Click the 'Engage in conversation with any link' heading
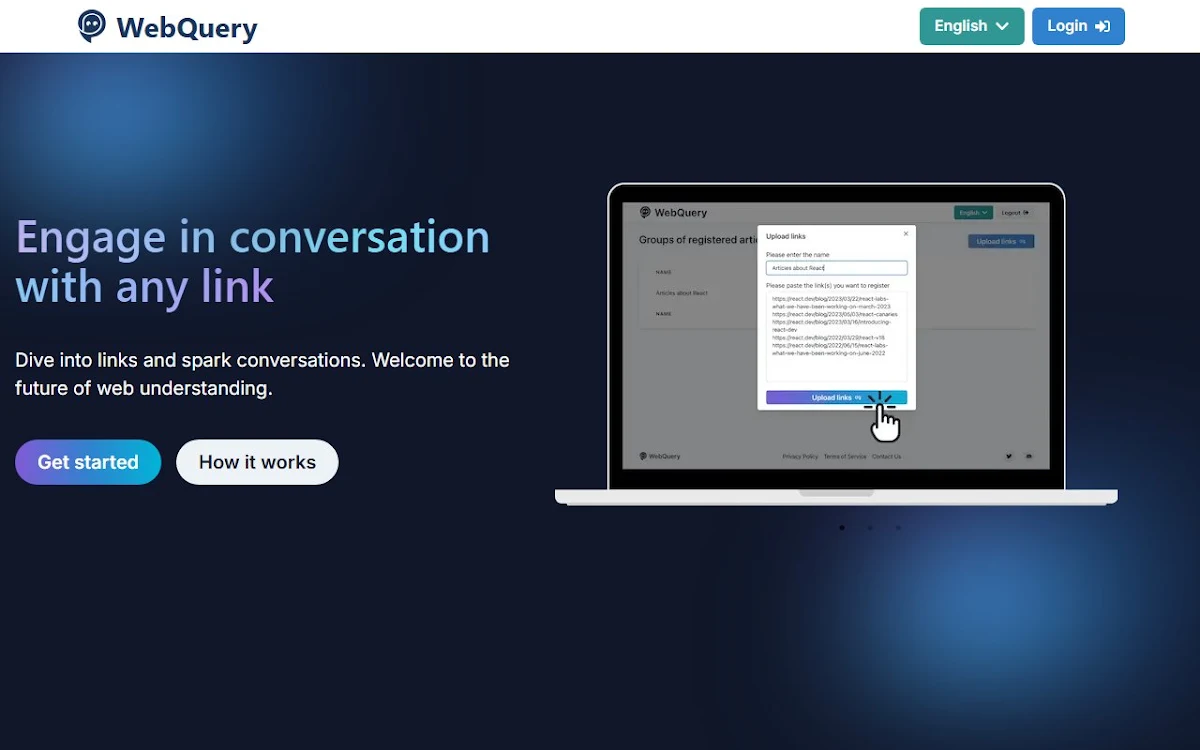 [253, 261]
